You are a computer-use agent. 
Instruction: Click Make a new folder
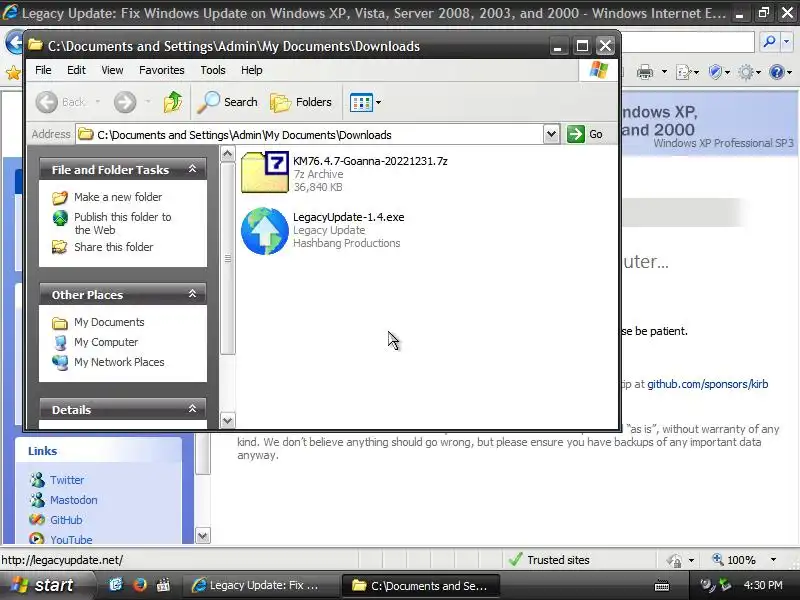(118, 197)
